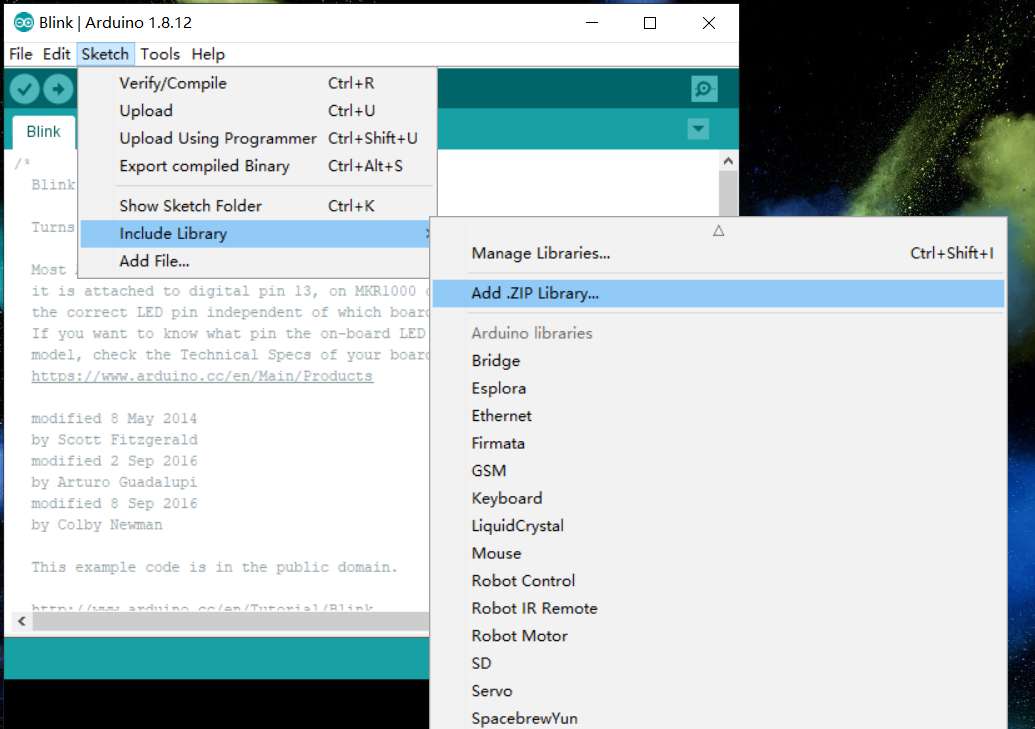Include the LiquidCrystal library

718,526
